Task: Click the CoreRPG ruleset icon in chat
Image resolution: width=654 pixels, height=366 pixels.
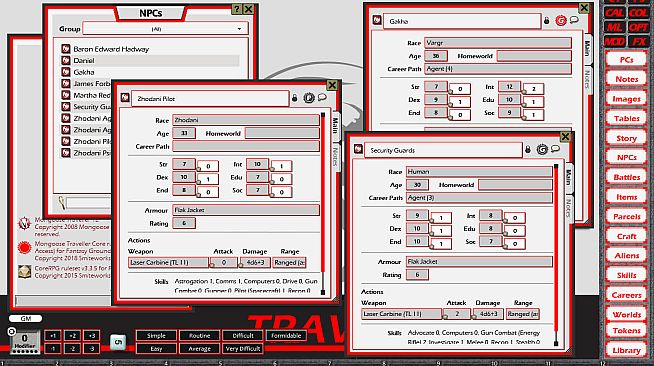Action: click(x=25, y=271)
